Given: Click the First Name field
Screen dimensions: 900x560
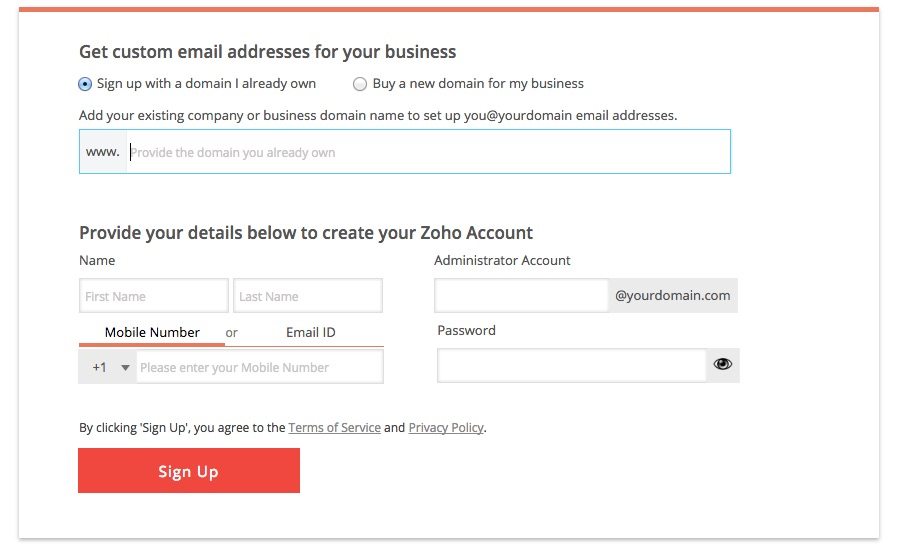Looking at the screenshot, I should click(x=154, y=296).
